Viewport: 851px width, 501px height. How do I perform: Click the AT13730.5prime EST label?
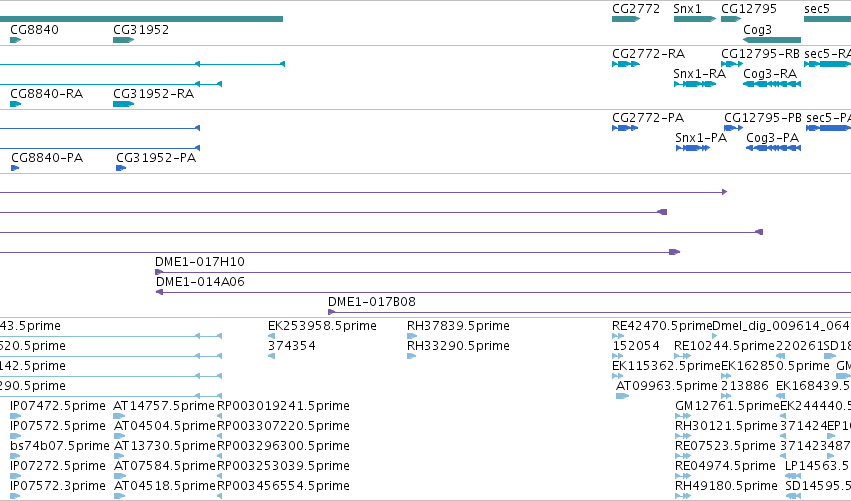pyautogui.click(x=164, y=446)
